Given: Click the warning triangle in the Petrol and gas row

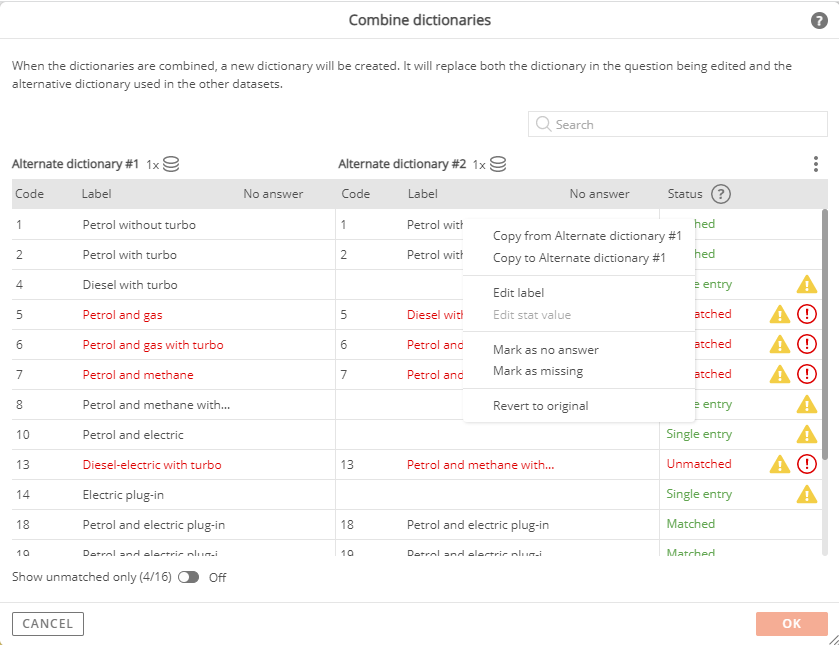Looking at the screenshot, I should click(x=780, y=314).
